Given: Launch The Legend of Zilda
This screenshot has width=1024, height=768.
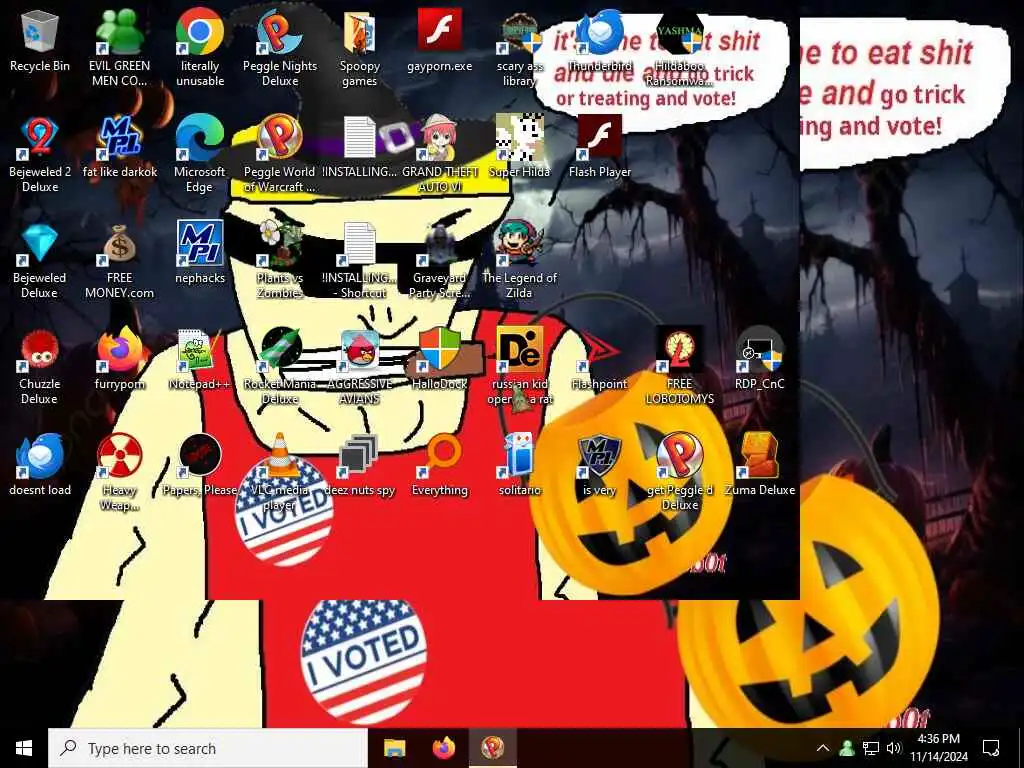Looking at the screenshot, I should pos(520,261).
